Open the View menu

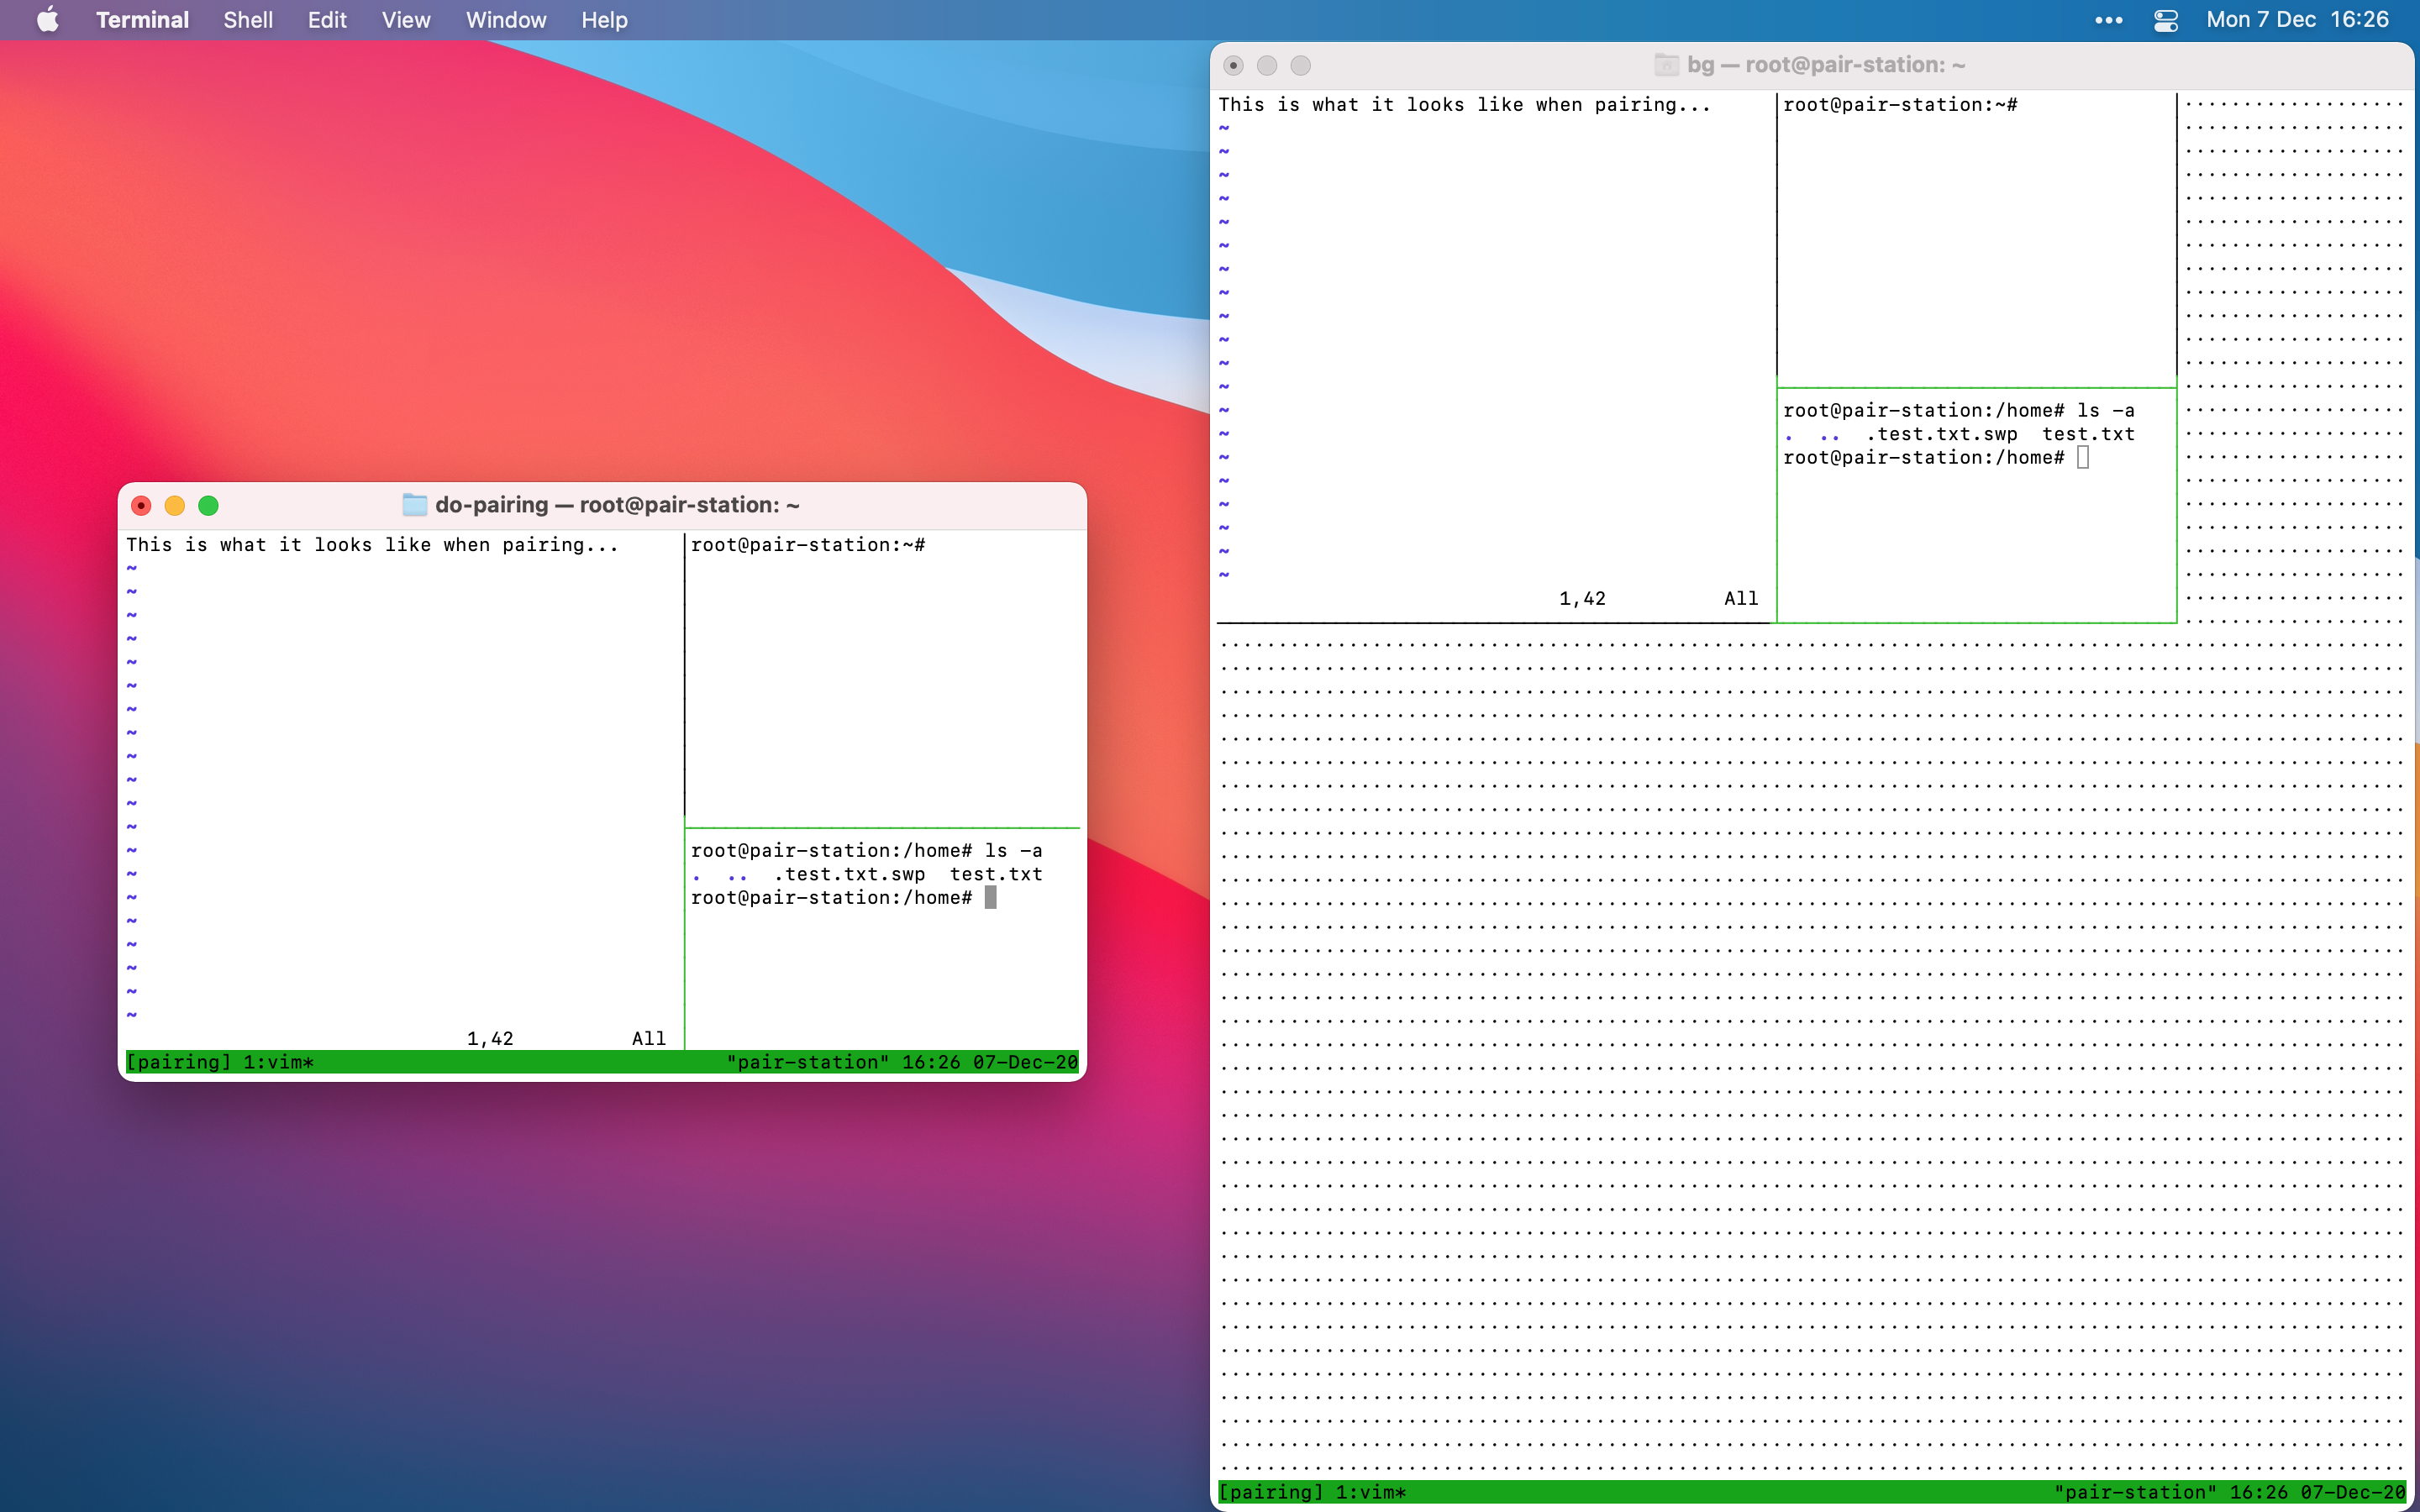[406, 20]
